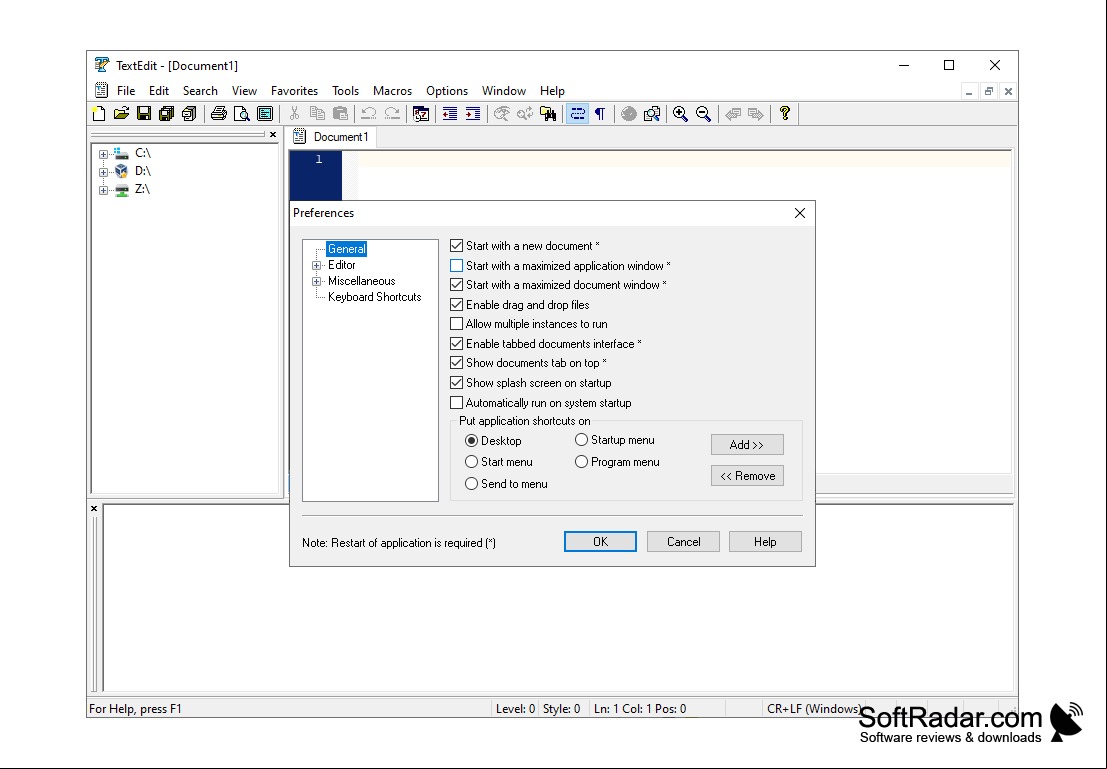Disable 'Enable drag and drop files' option
The image size is (1107, 769).
pyautogui.click(x=457, y=305)
